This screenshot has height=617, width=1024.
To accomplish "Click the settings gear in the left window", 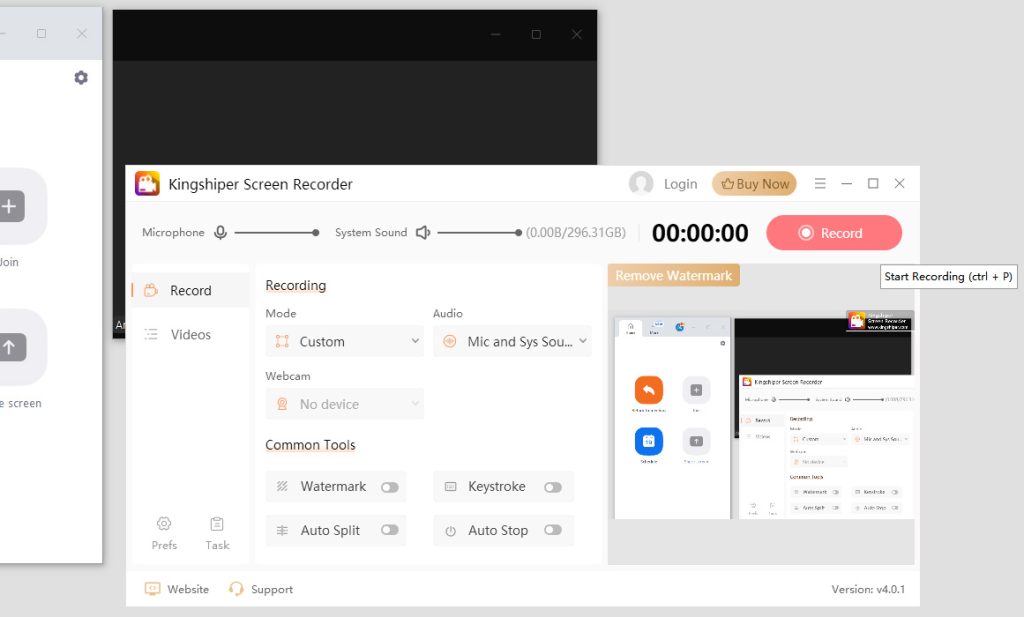I will [x=81, y=78].
